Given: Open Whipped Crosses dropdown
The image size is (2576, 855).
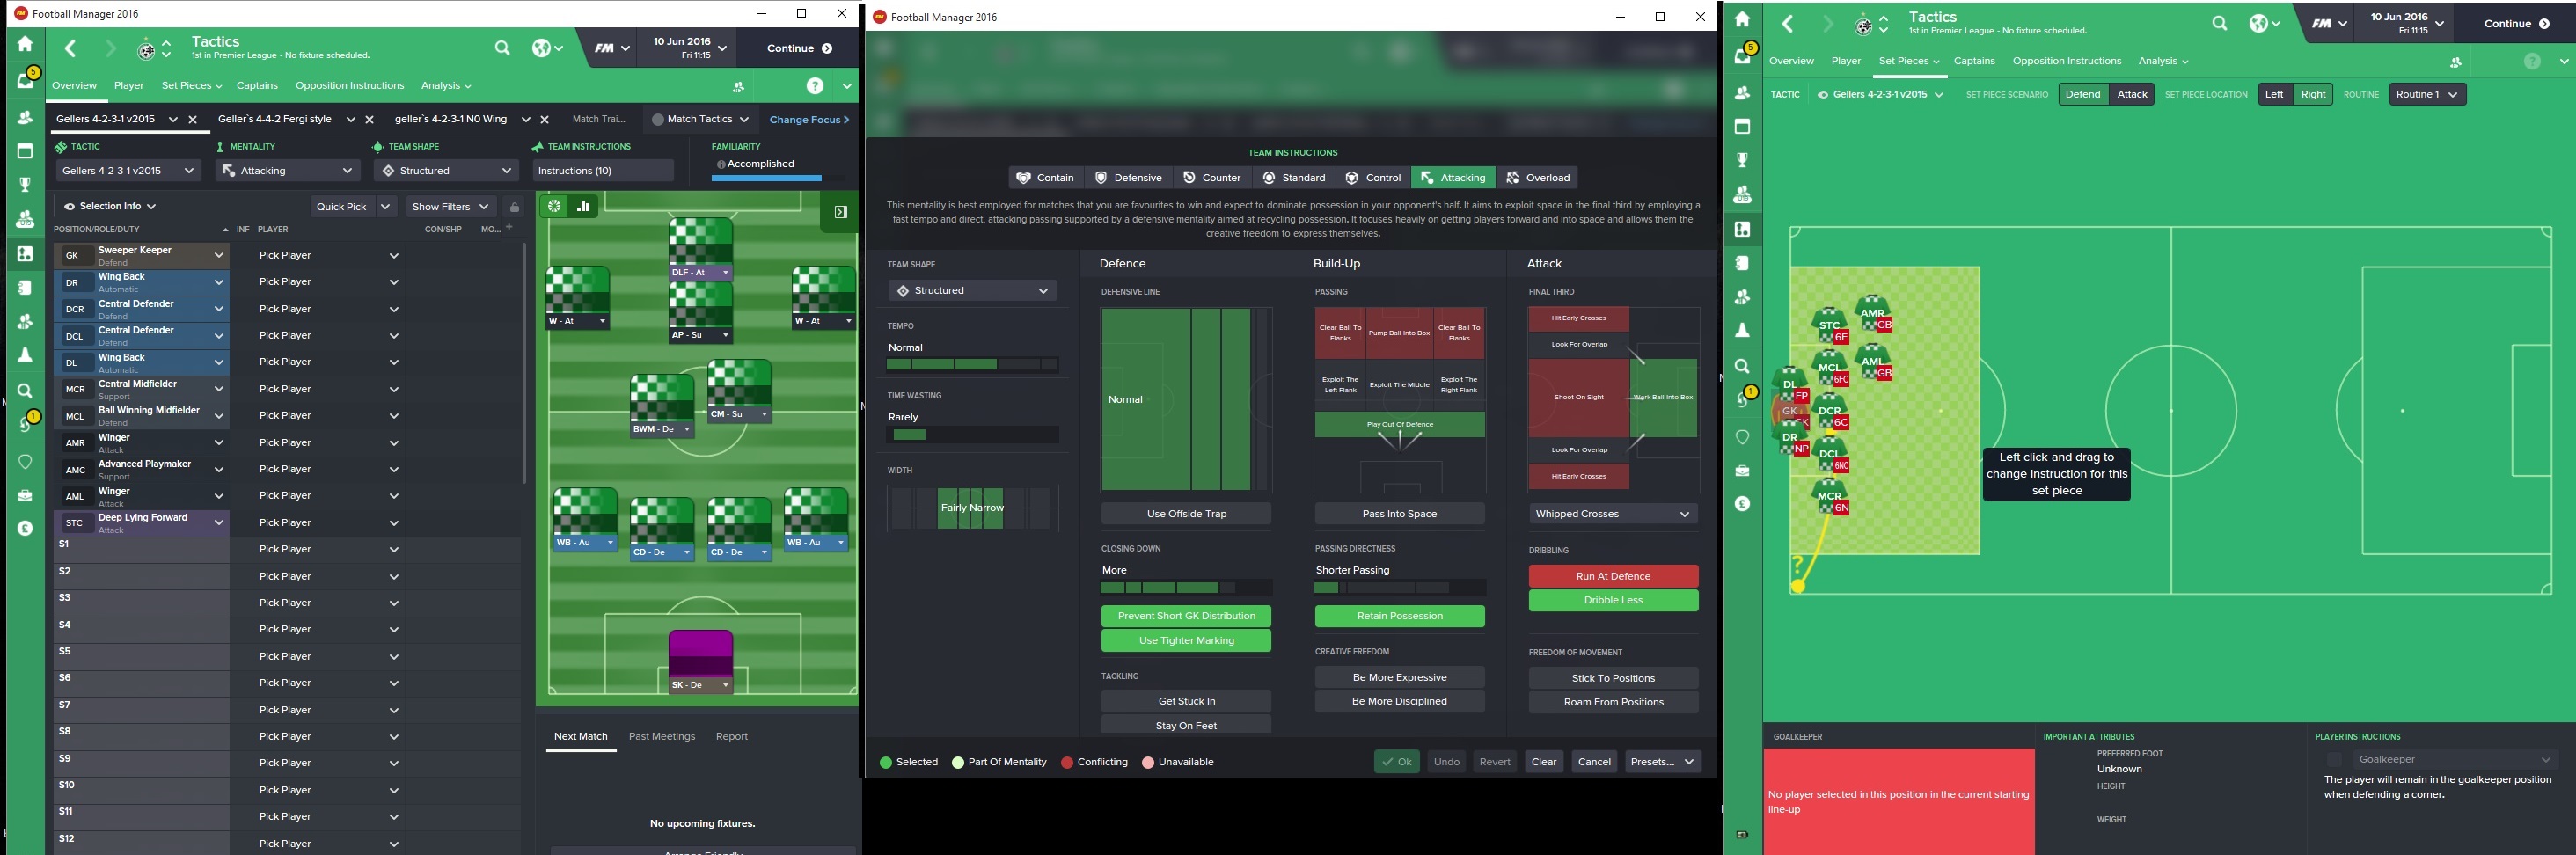Looking at the screenshot, I should point(1613,514).
